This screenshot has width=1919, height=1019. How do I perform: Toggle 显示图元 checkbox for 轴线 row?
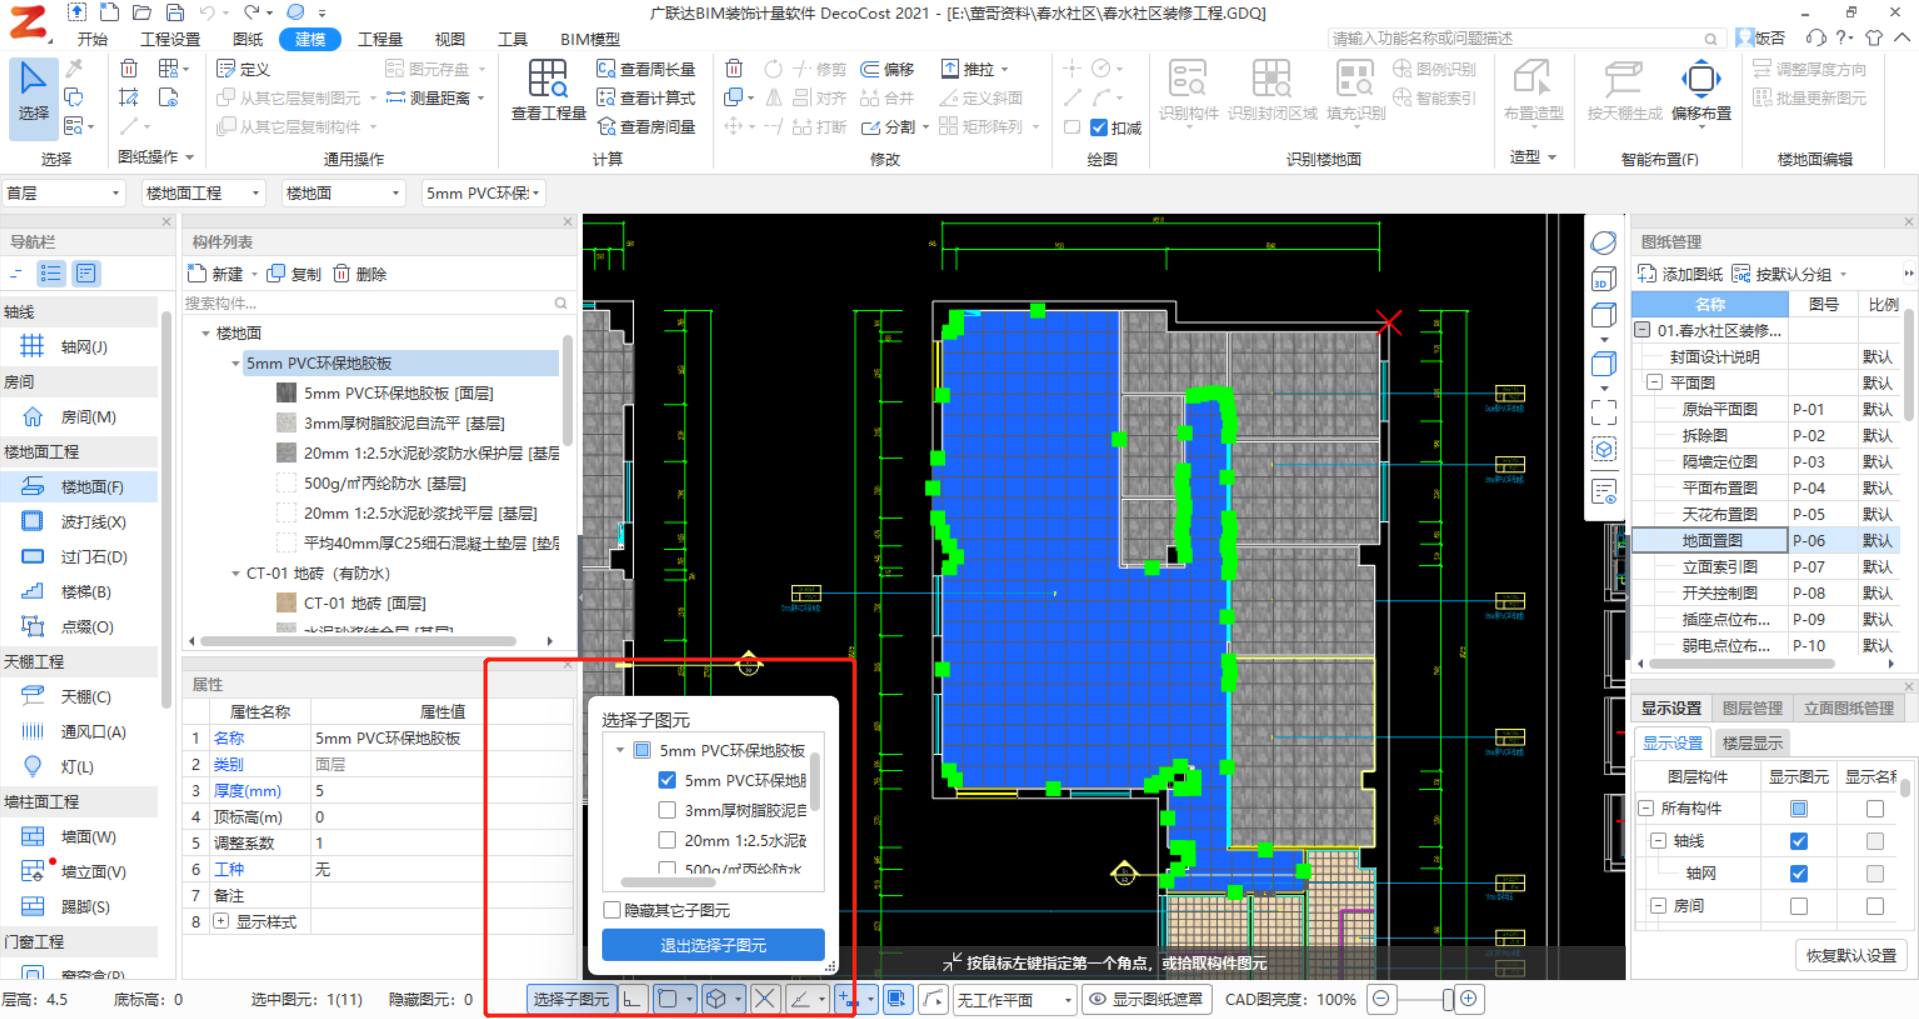1799,841
